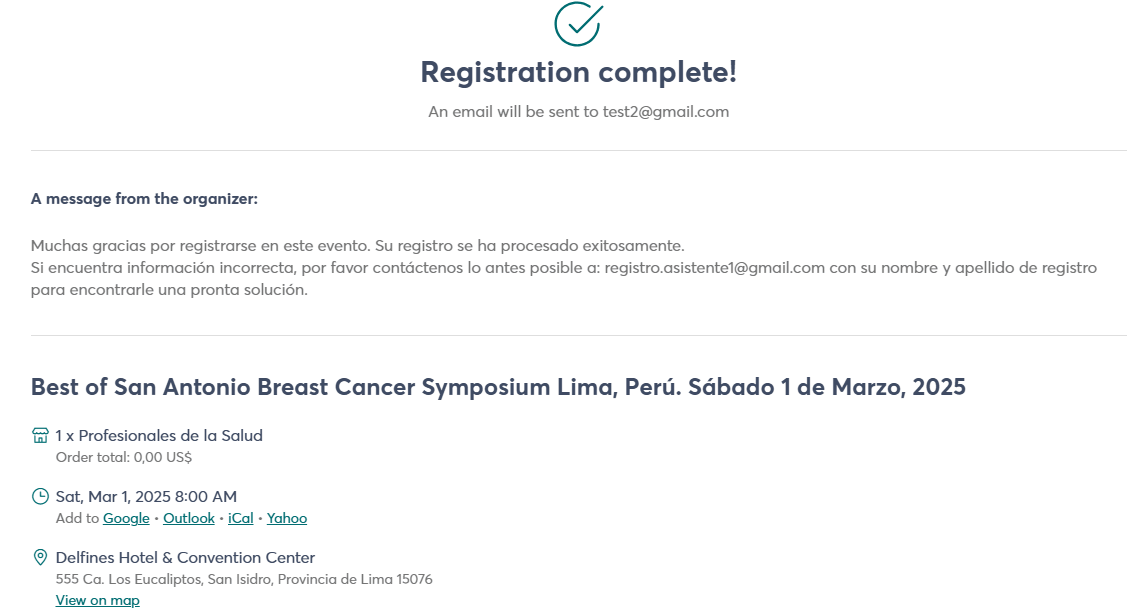Viewport: 1130px width, 613px height.
Task: Click the clock icon next to date
Action: [x=40, y=496]
